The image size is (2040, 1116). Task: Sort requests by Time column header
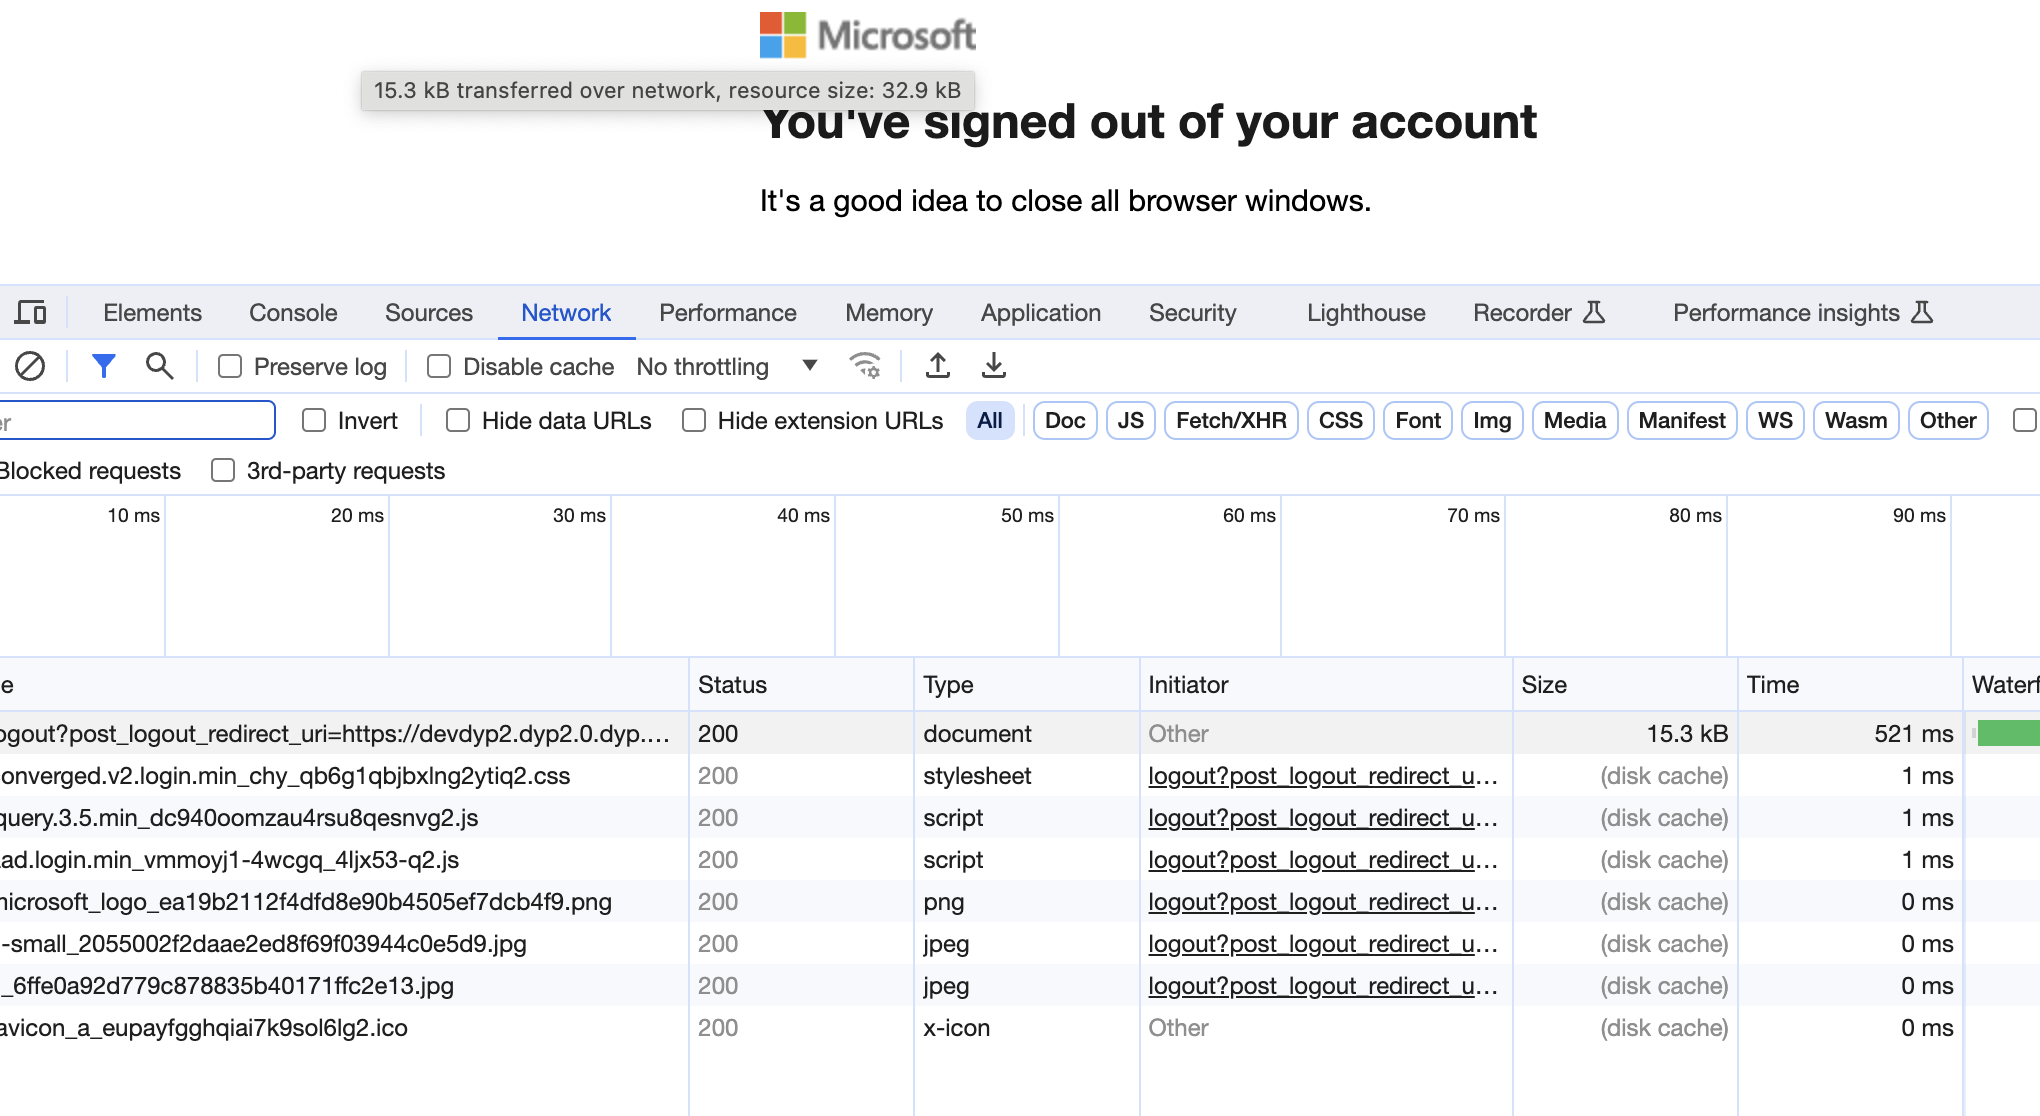point(1772,685)
